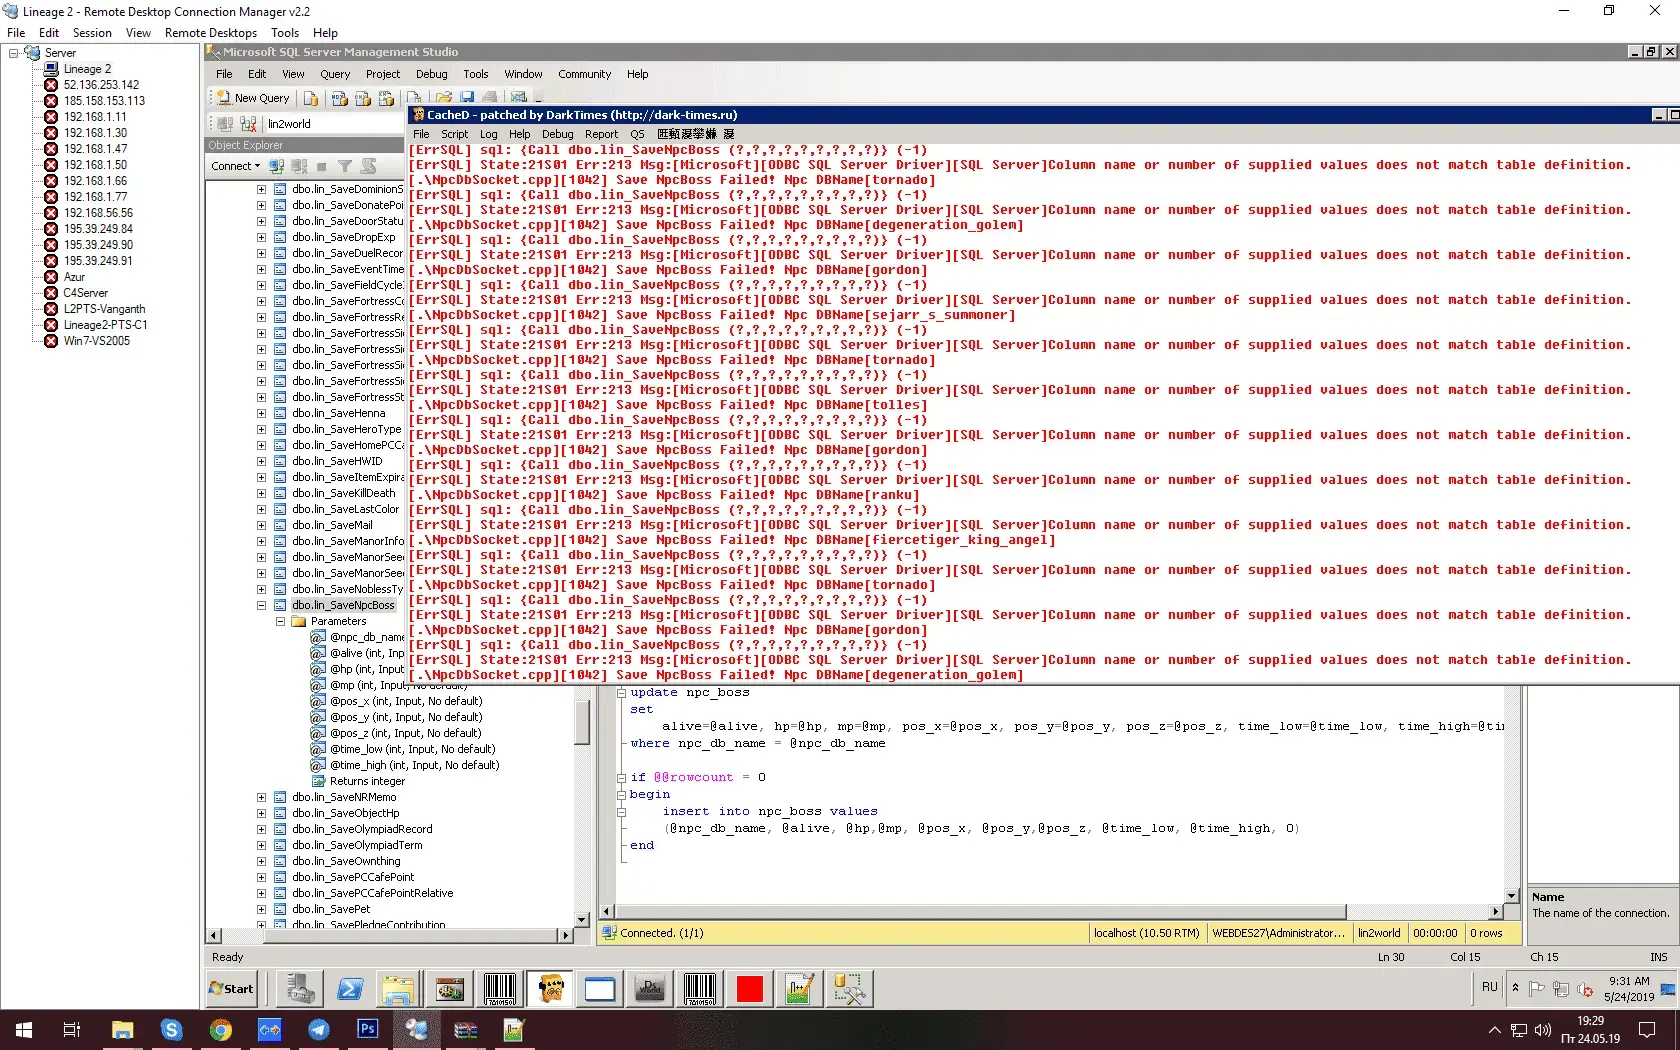Open Script menu in CacheD window
Screen dimensions: 1680x1050
point(455,134)
